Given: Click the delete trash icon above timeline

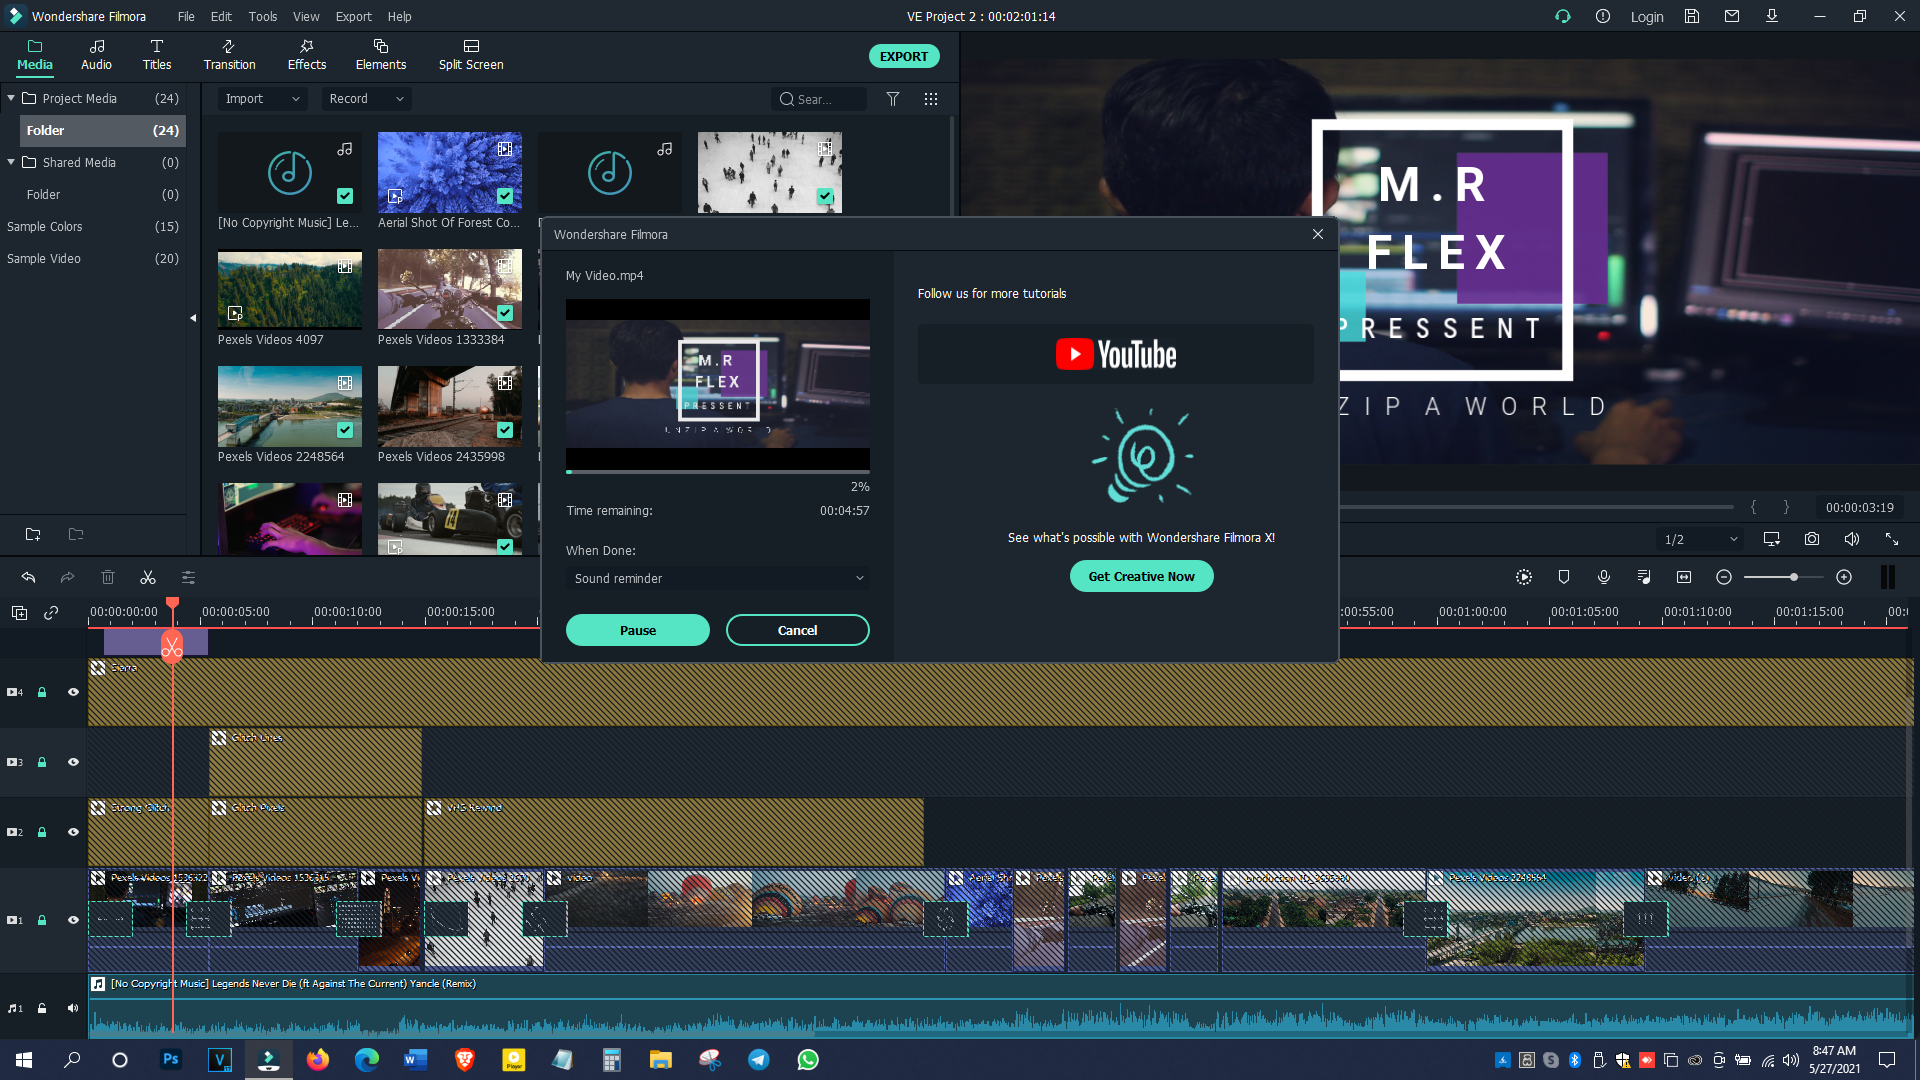Looking at the screenshot, I should [108, 578].
